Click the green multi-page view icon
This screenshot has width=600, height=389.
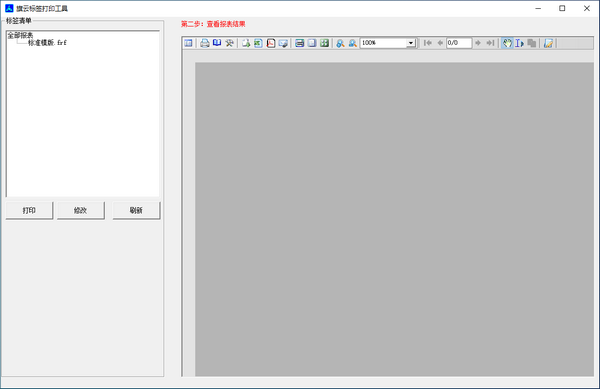324,43
